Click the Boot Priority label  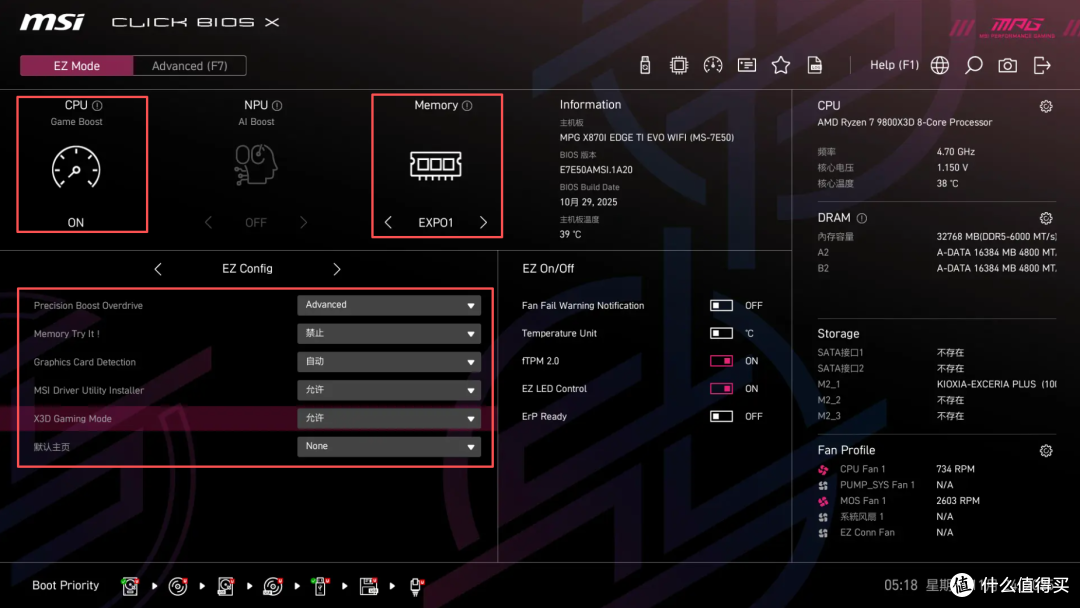coord(65,585)
